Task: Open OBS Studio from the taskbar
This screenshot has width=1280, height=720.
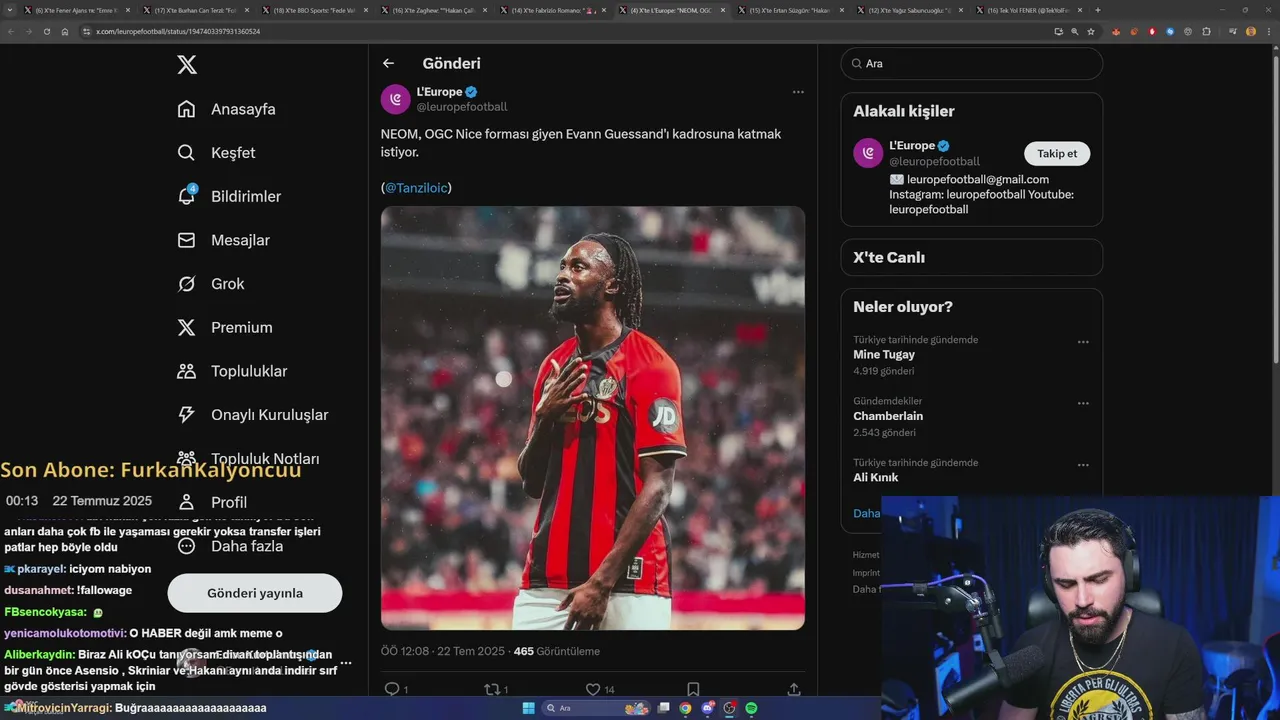Action: click(x=729, y=708)
